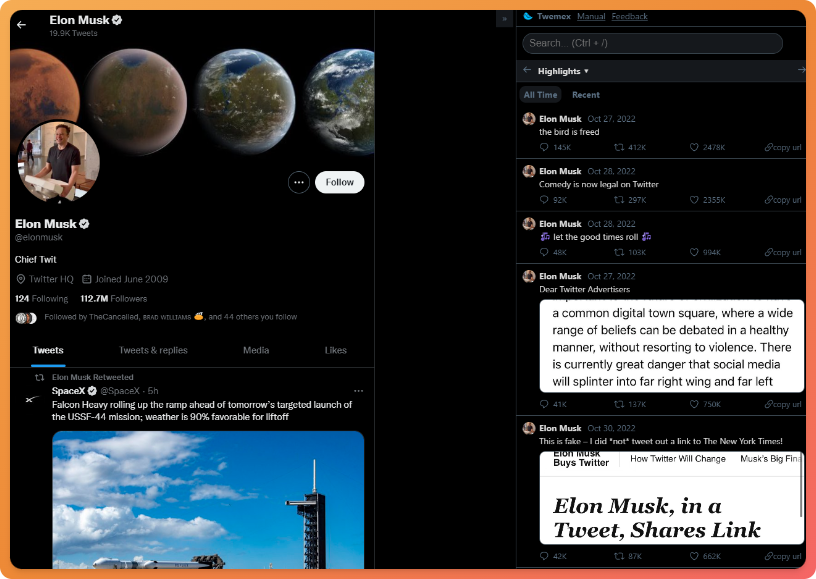Copy url of the 'This is fake' tweet
This screenshot has height=579, width=816.
pyautogui.click(x=783, y=556)
